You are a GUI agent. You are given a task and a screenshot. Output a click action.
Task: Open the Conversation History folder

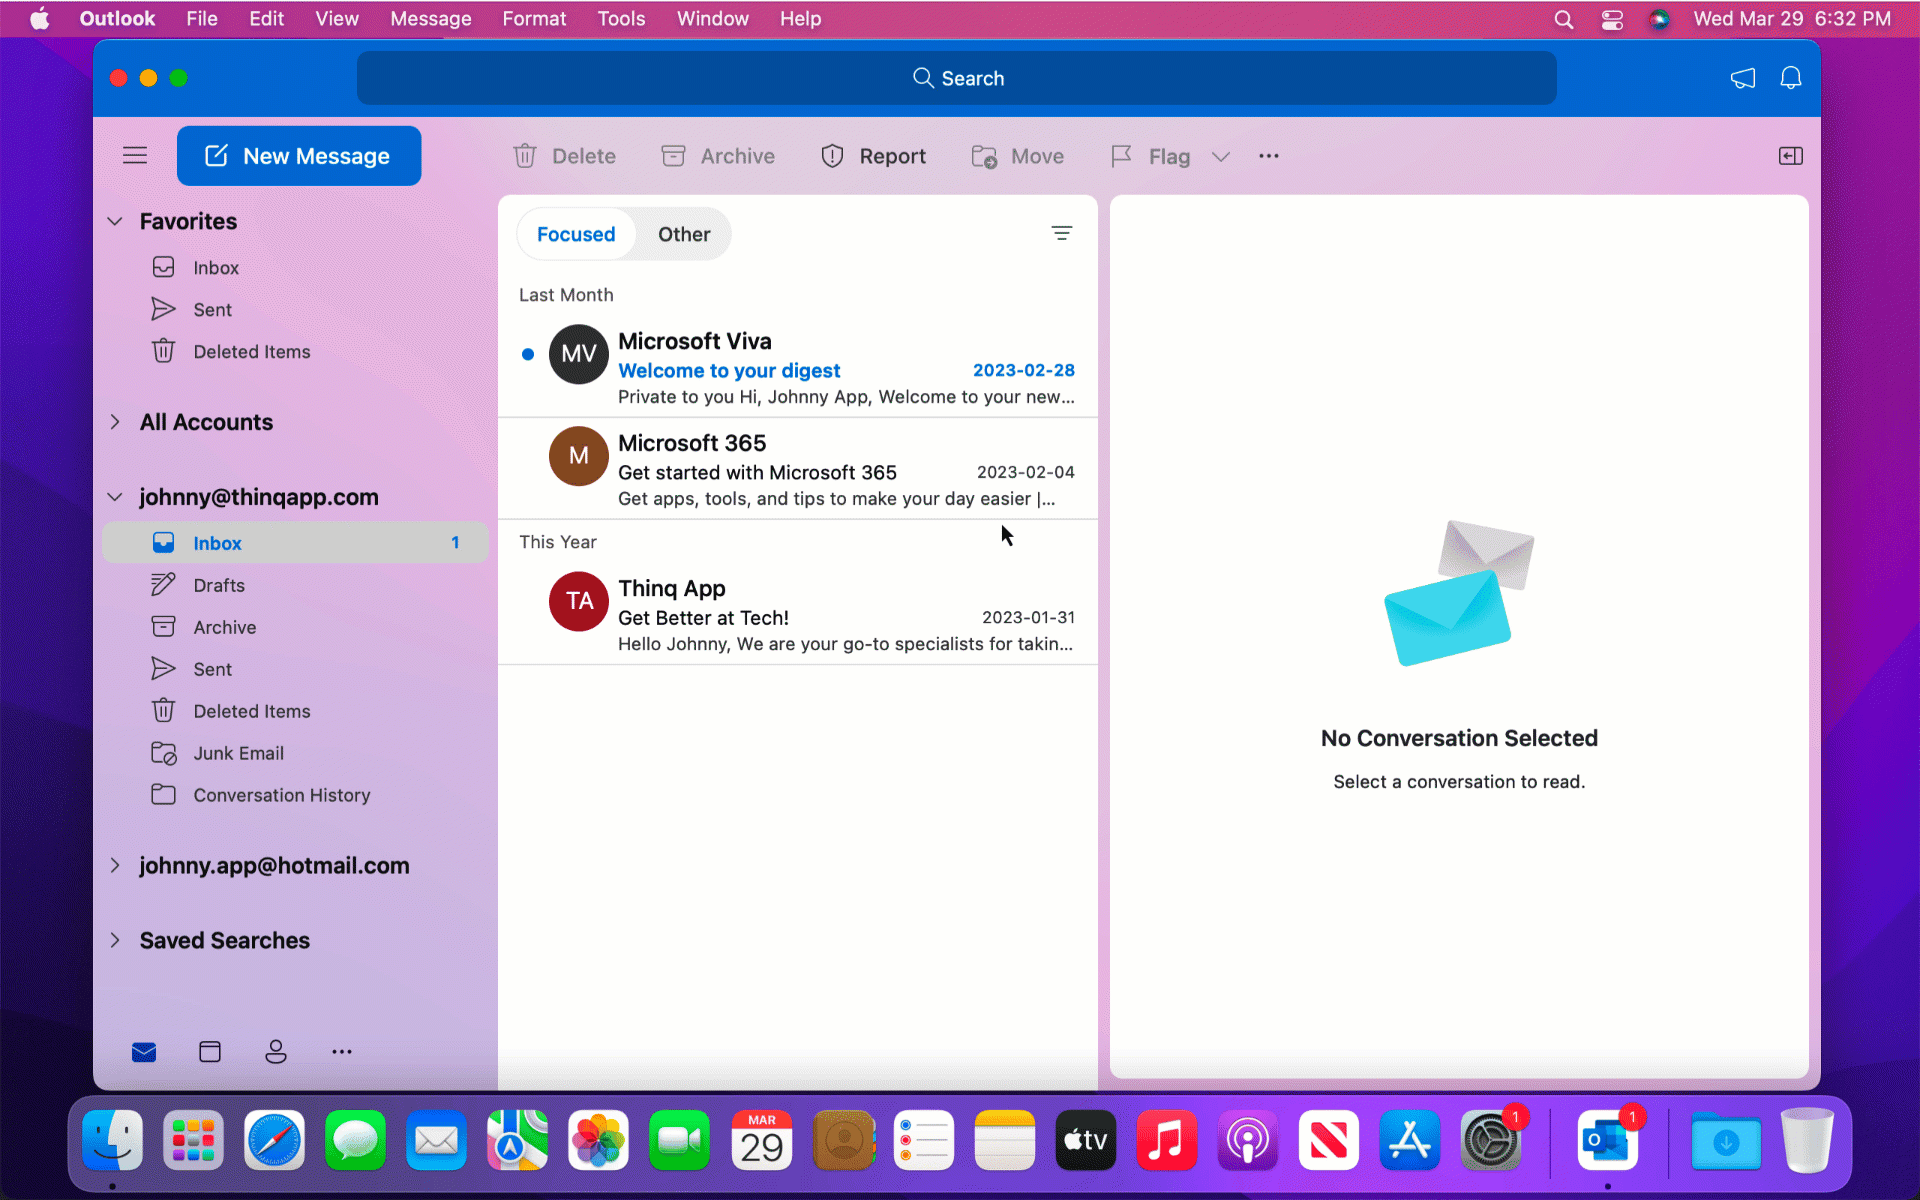pyautogui.click(x=296, y=794)
